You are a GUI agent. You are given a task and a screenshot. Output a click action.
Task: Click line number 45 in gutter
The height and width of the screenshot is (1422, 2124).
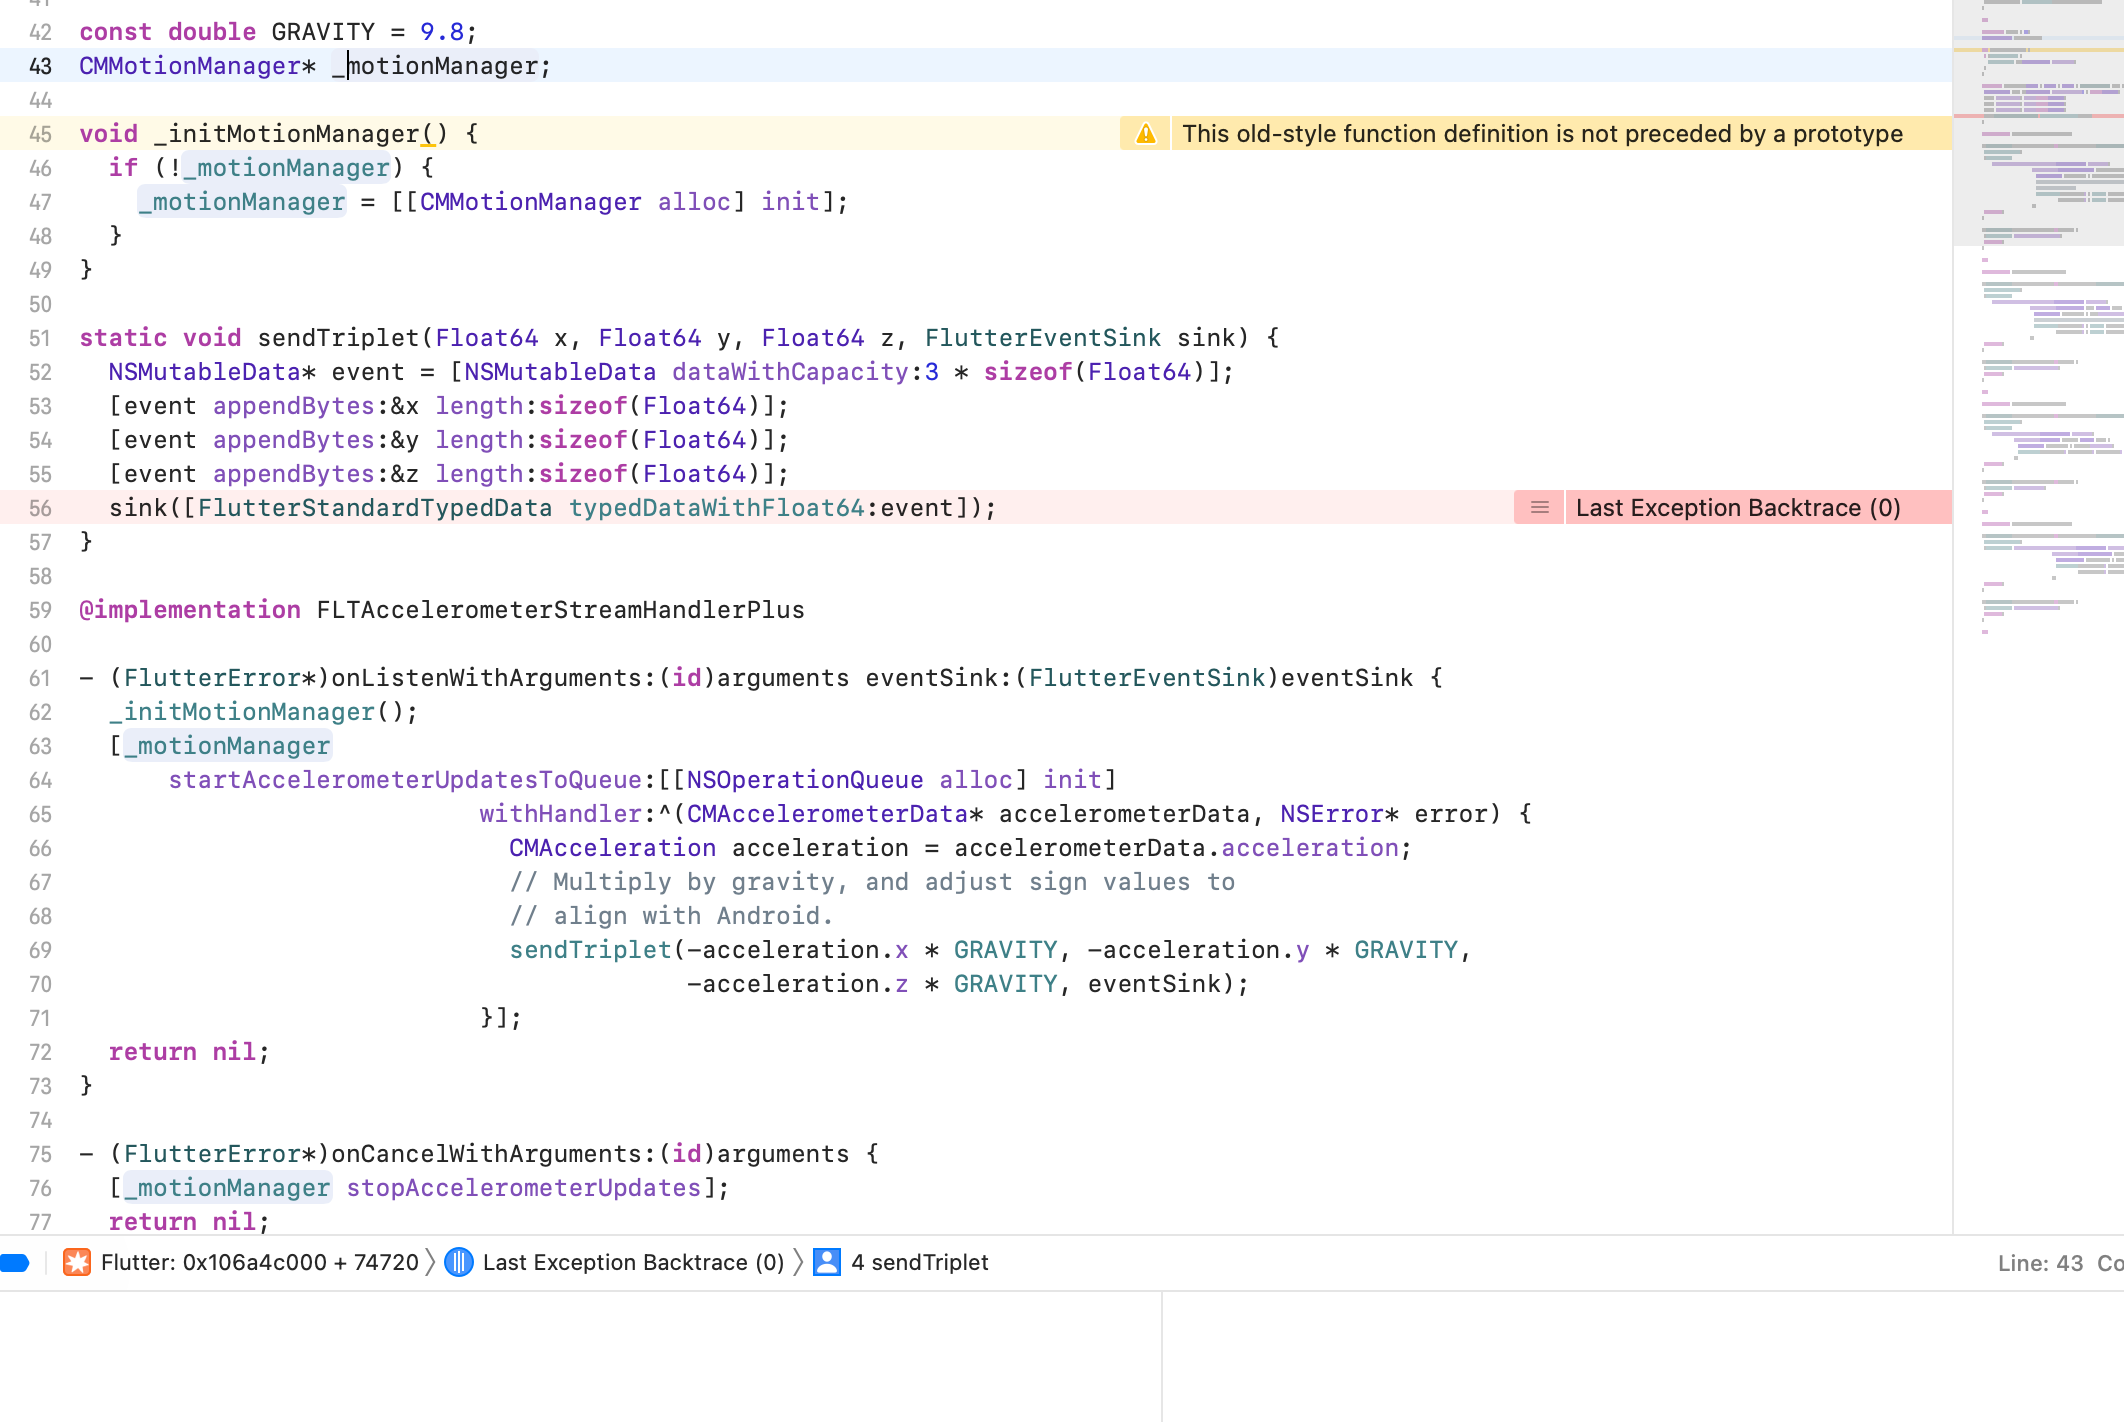[x=40, y=134]
